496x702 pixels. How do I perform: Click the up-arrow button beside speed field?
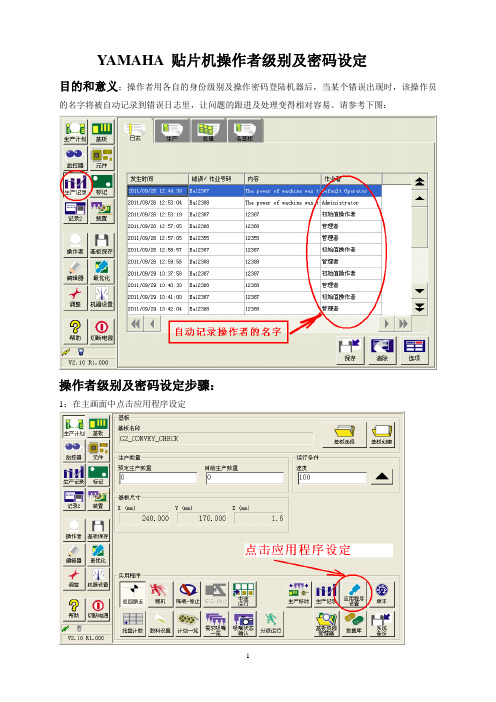click(x=382, y=476)
